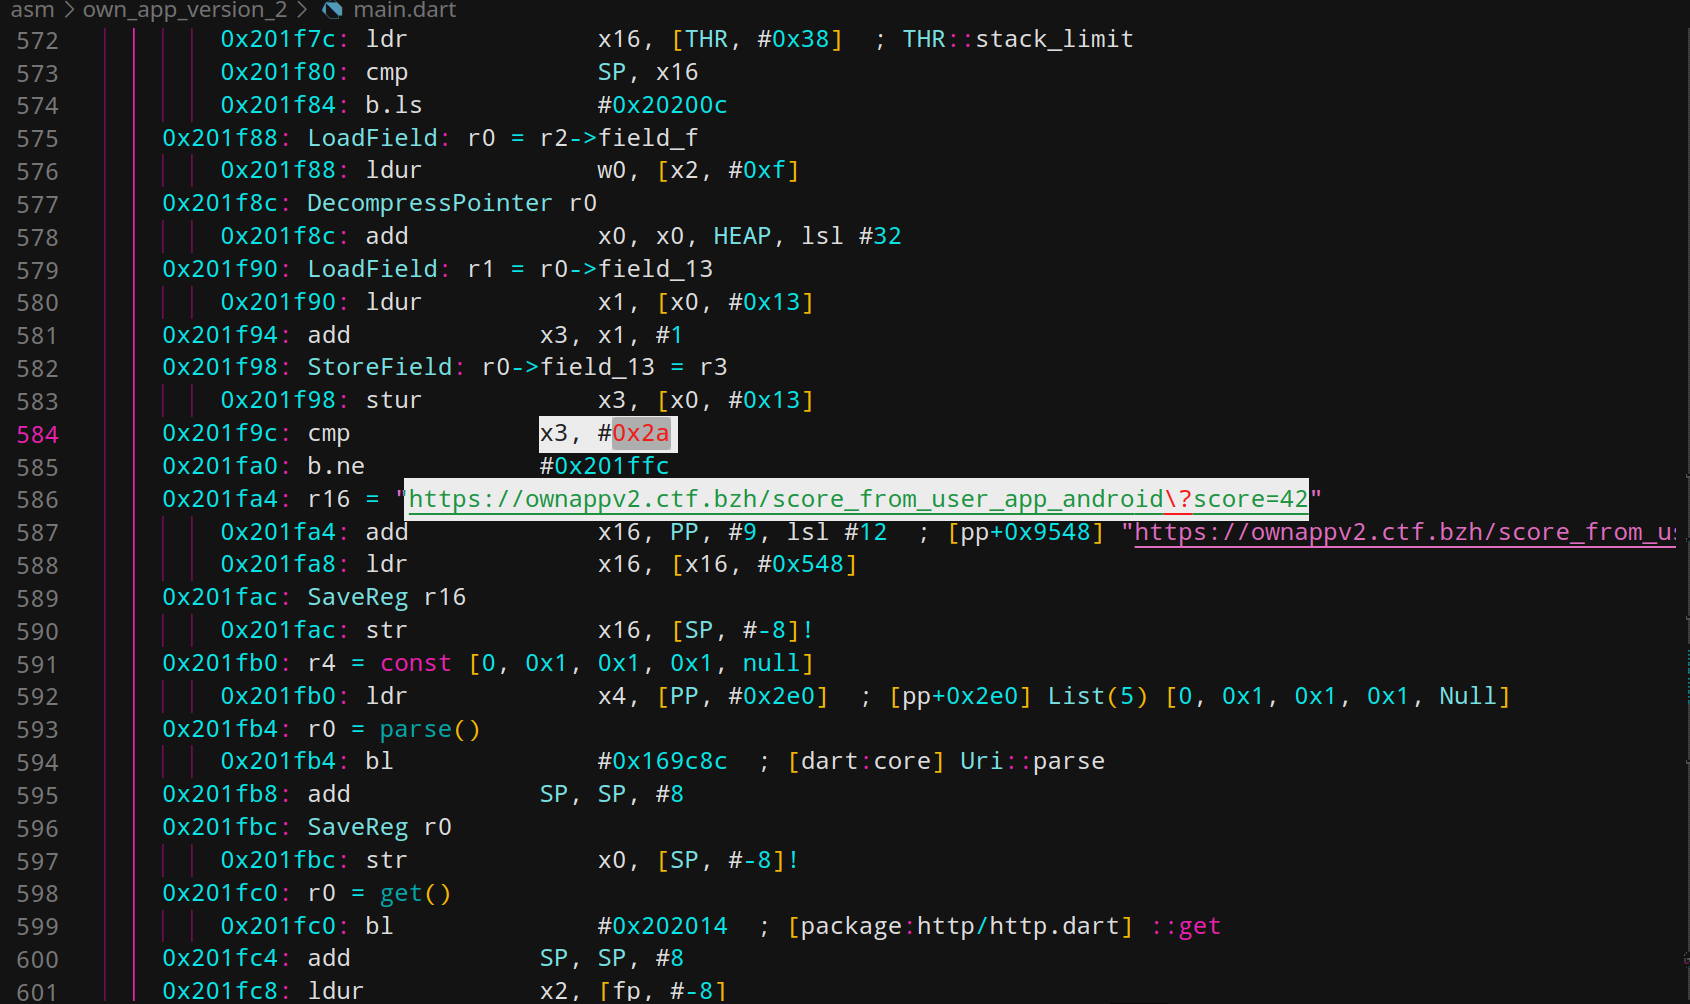Open the own_app_version_2 breadcrumb folder
The height and width of the screenshot is (1004, 1690).
[185, 10]
